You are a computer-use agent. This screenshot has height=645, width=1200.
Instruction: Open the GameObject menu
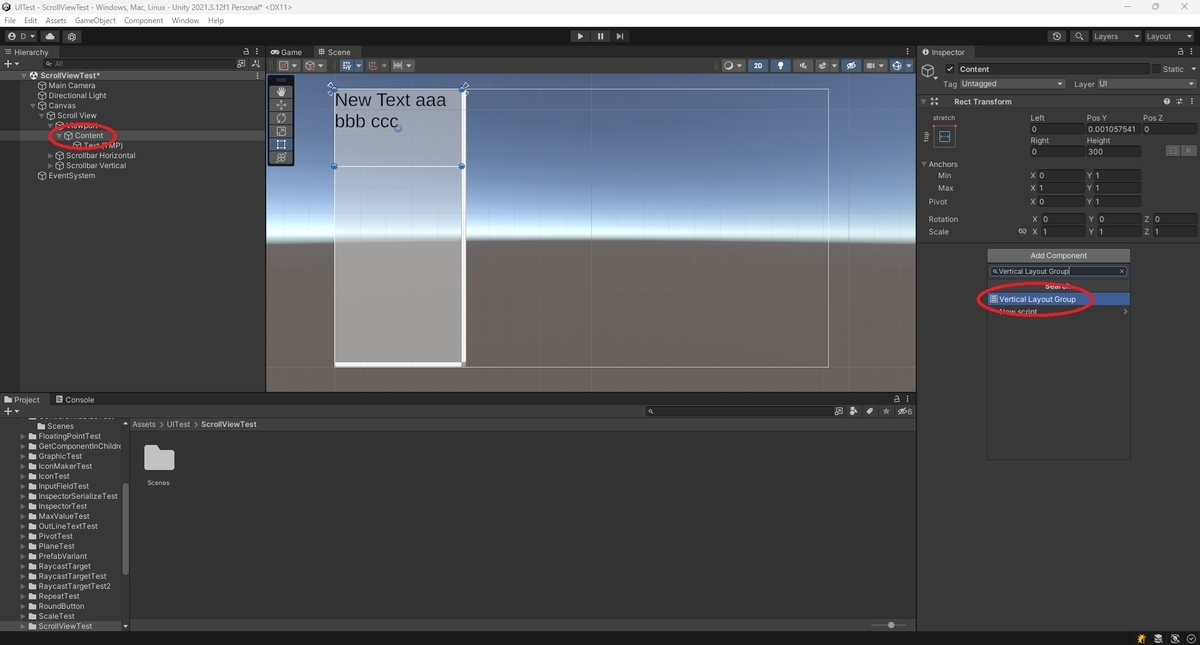[97, 20]
